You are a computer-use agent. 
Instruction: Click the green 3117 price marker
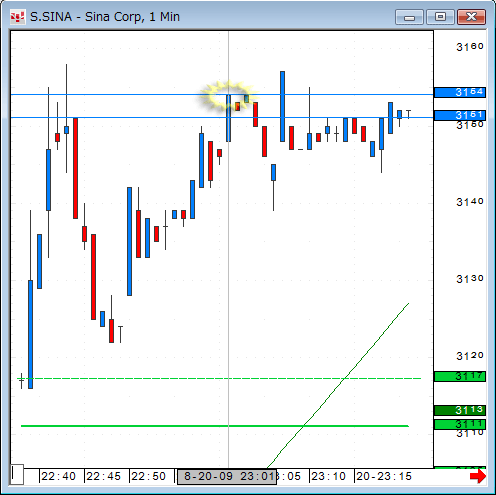pyautogui.click(x=460, y=377)
